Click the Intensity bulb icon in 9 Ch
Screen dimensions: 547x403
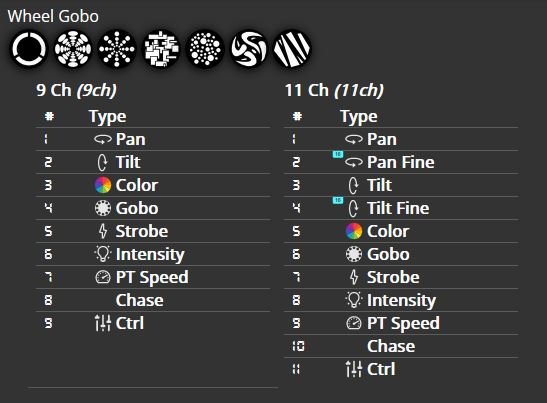click(103, 254)
